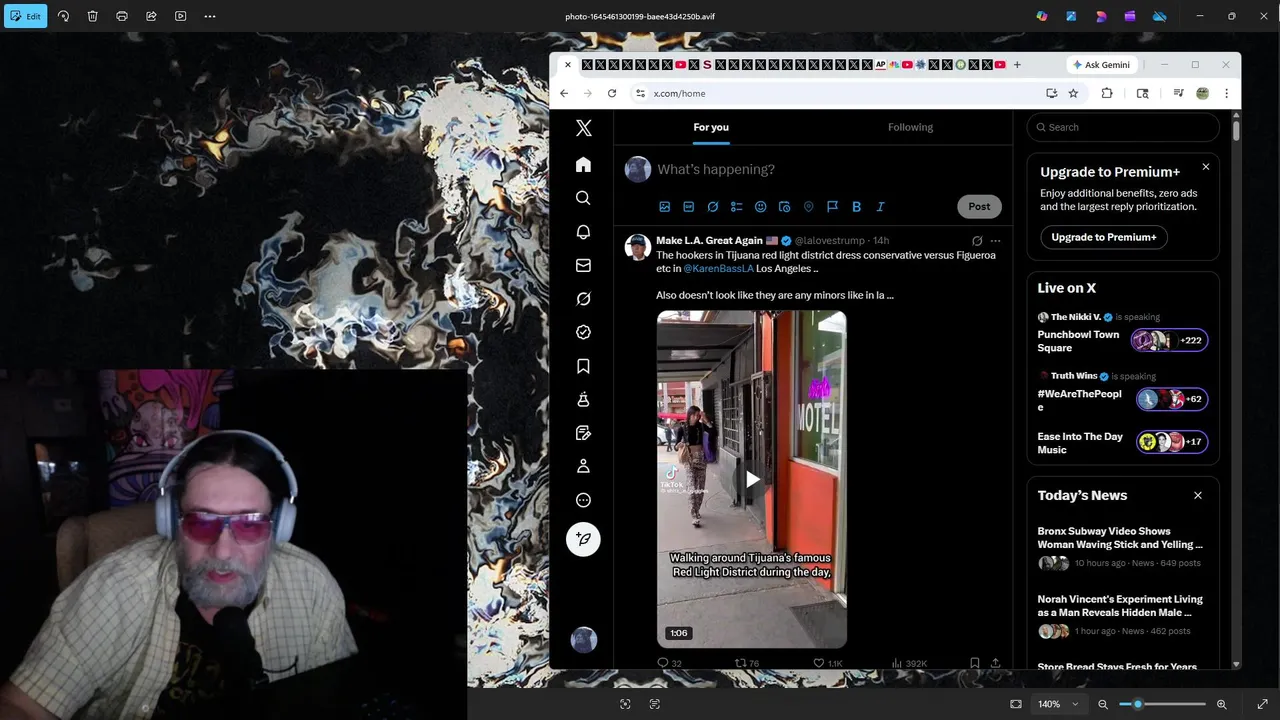Open Home from the X sidebar
Image resolution: width=1280 pixels, height=720 pixels.
click(583, 165)
